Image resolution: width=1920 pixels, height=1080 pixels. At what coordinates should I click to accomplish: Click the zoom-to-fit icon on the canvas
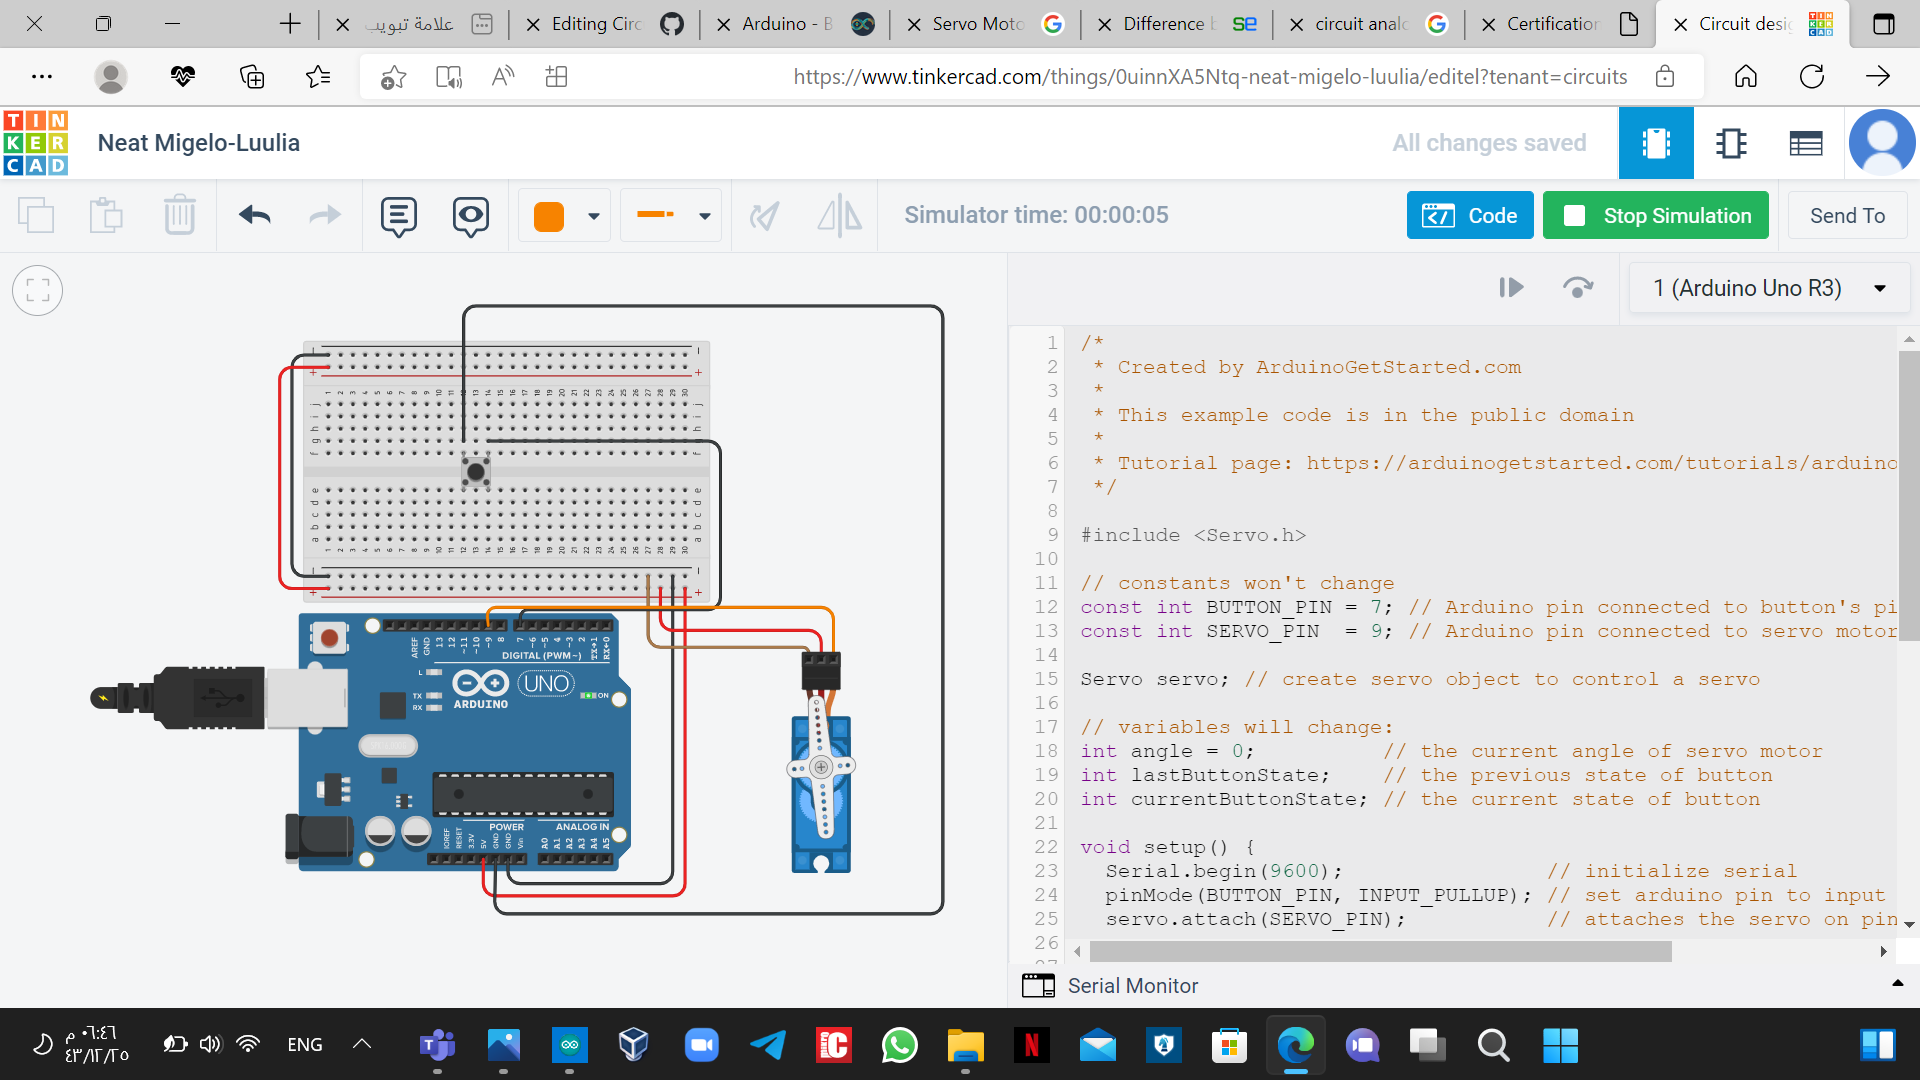(37, 290)
